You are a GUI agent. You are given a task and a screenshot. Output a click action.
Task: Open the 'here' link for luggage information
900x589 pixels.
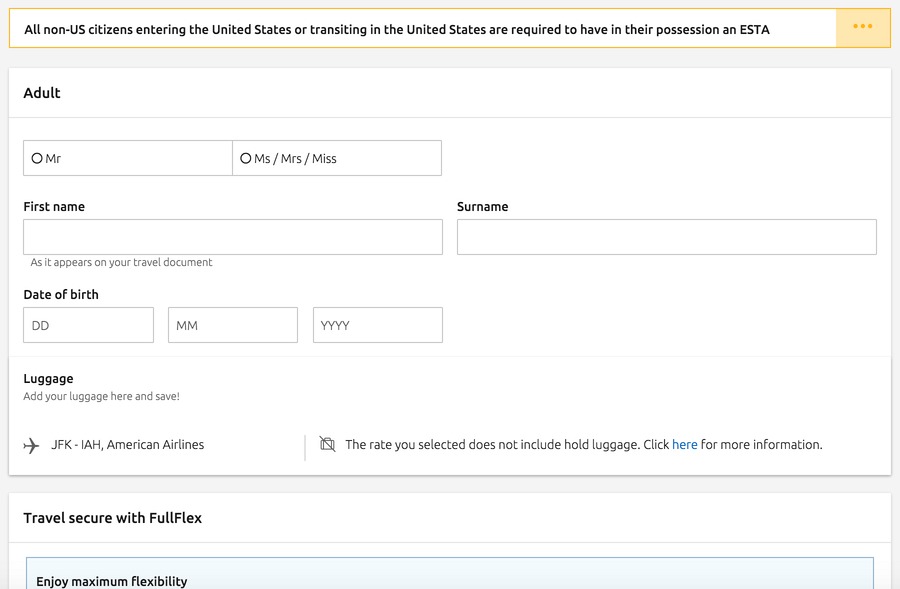pos(684,444)
